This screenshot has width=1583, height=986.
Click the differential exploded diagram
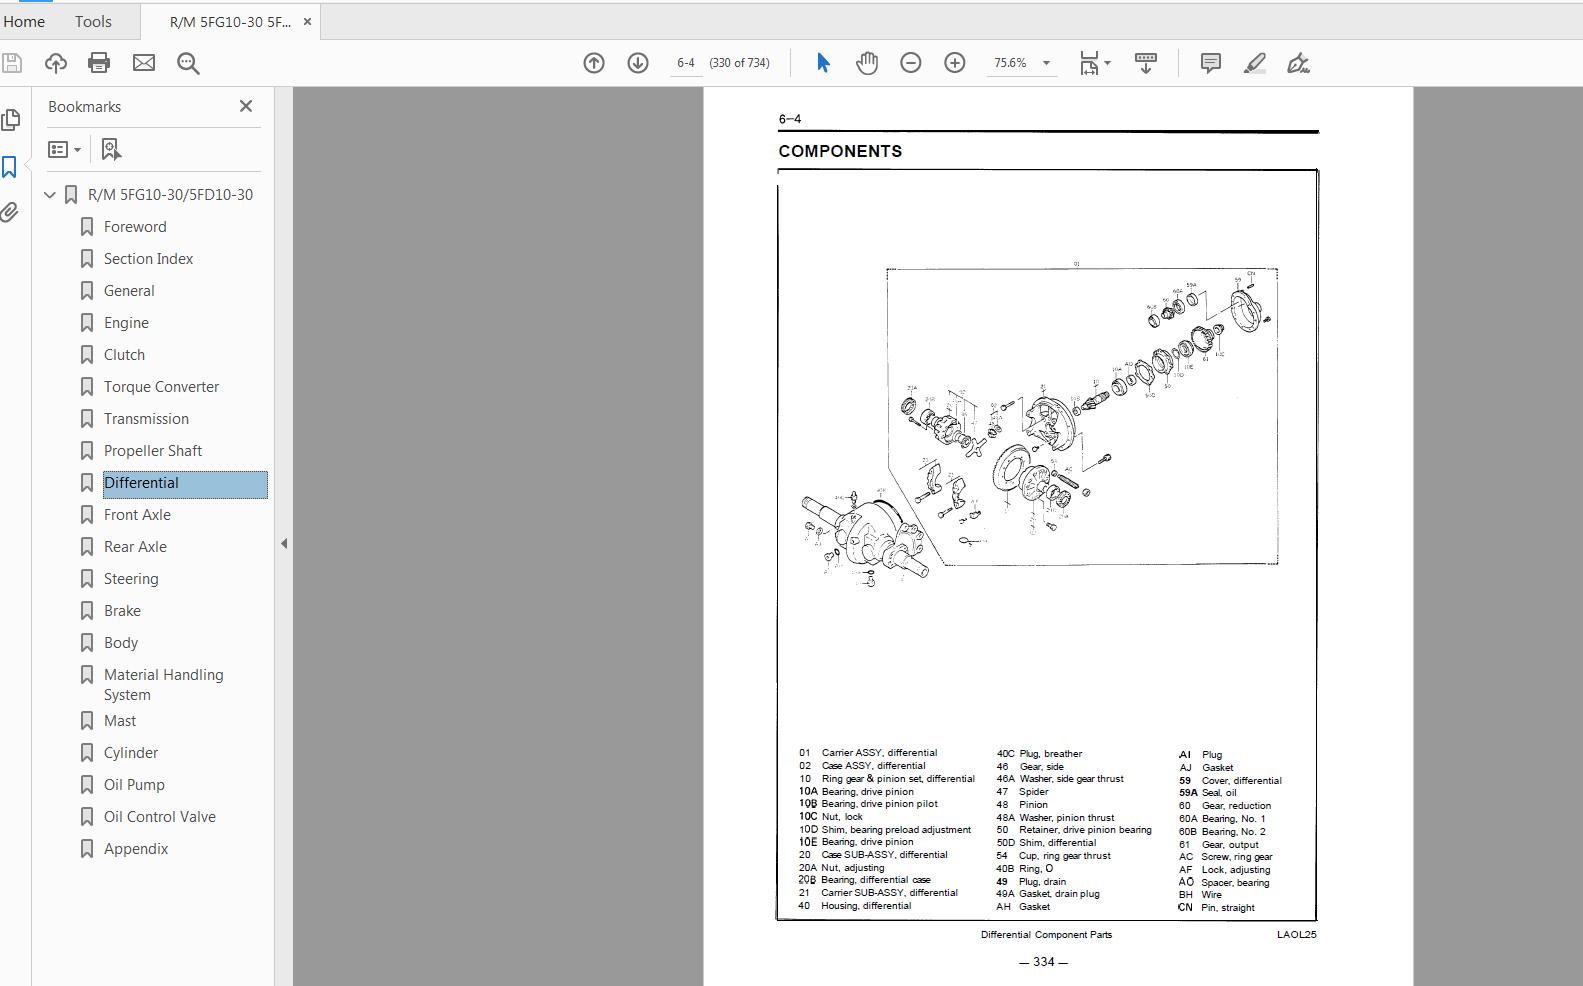1040,425
